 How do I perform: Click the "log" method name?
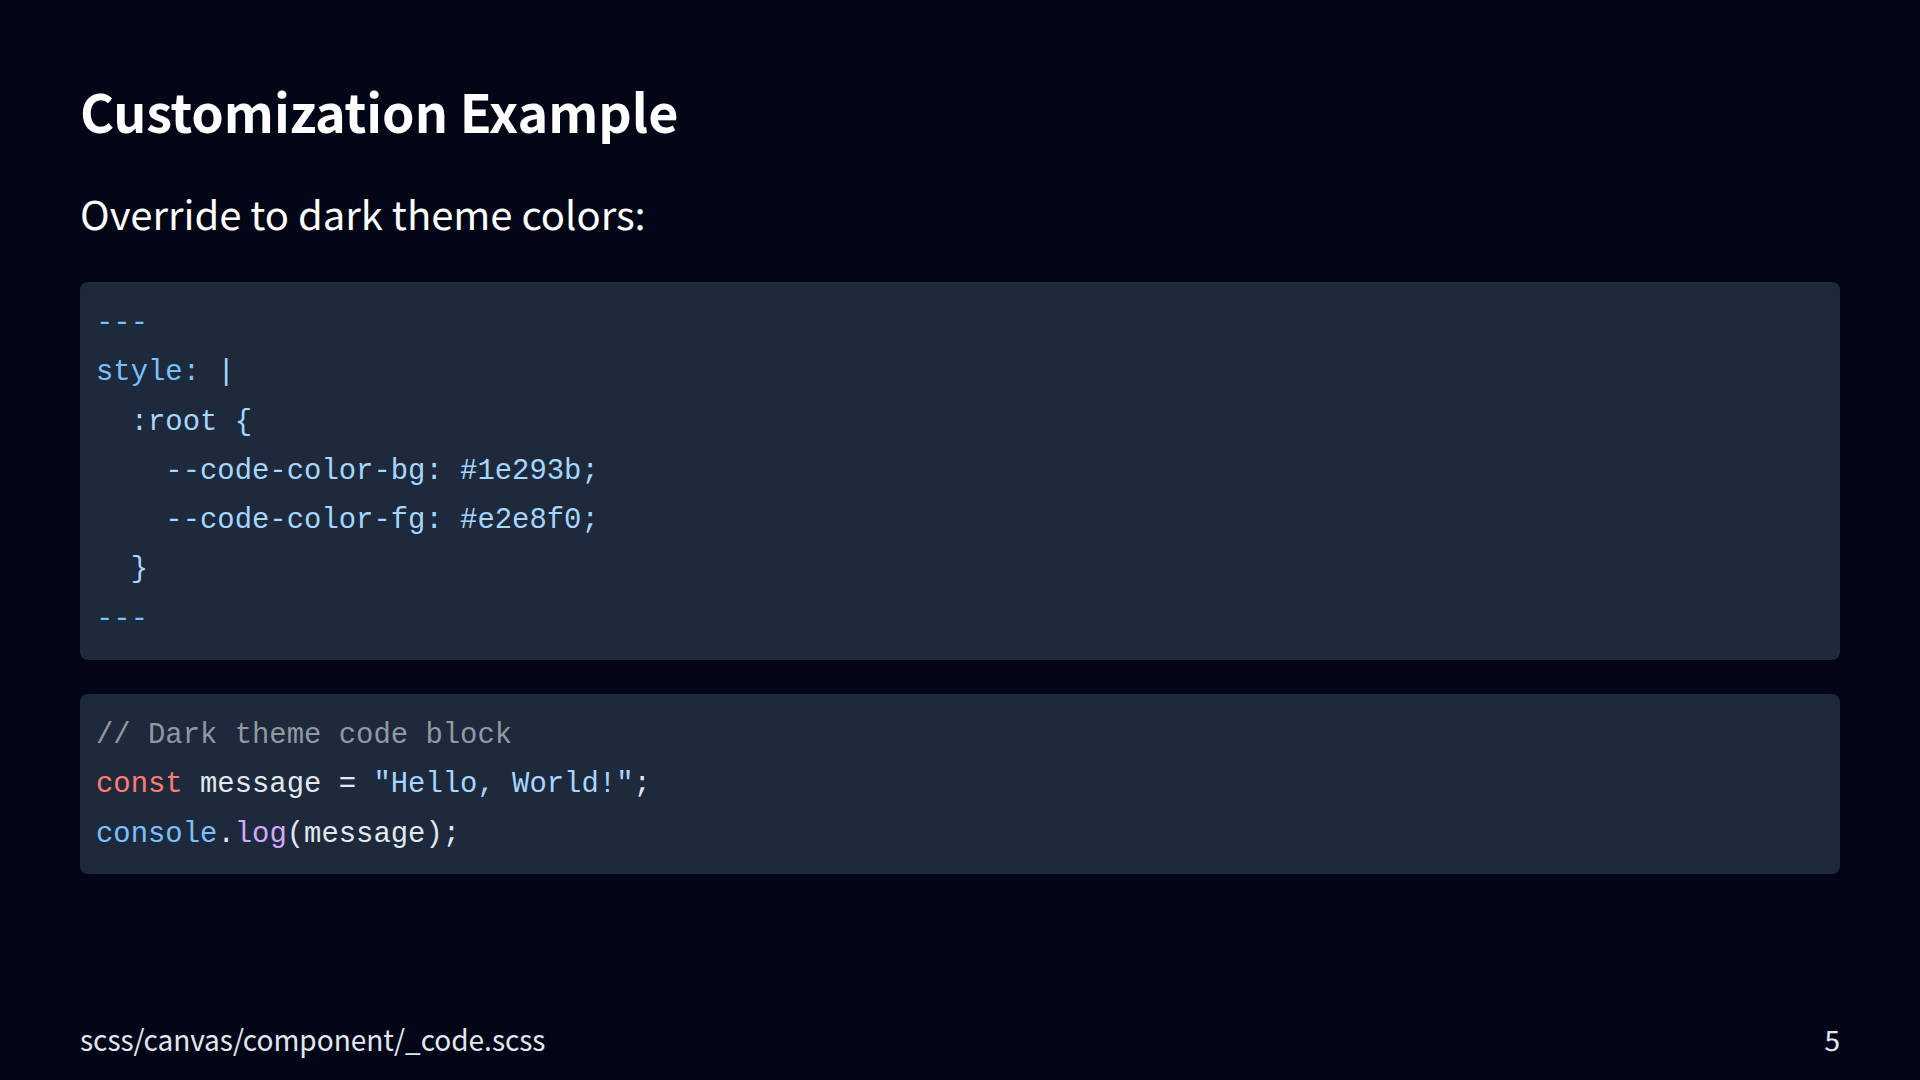click(x=262, y=833)
